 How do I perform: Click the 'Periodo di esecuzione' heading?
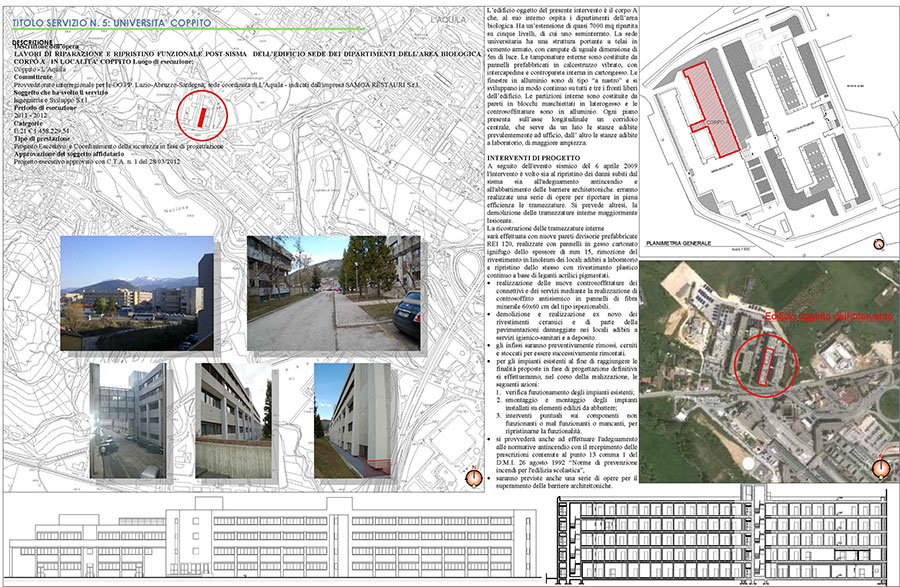[x=45, y=108]
